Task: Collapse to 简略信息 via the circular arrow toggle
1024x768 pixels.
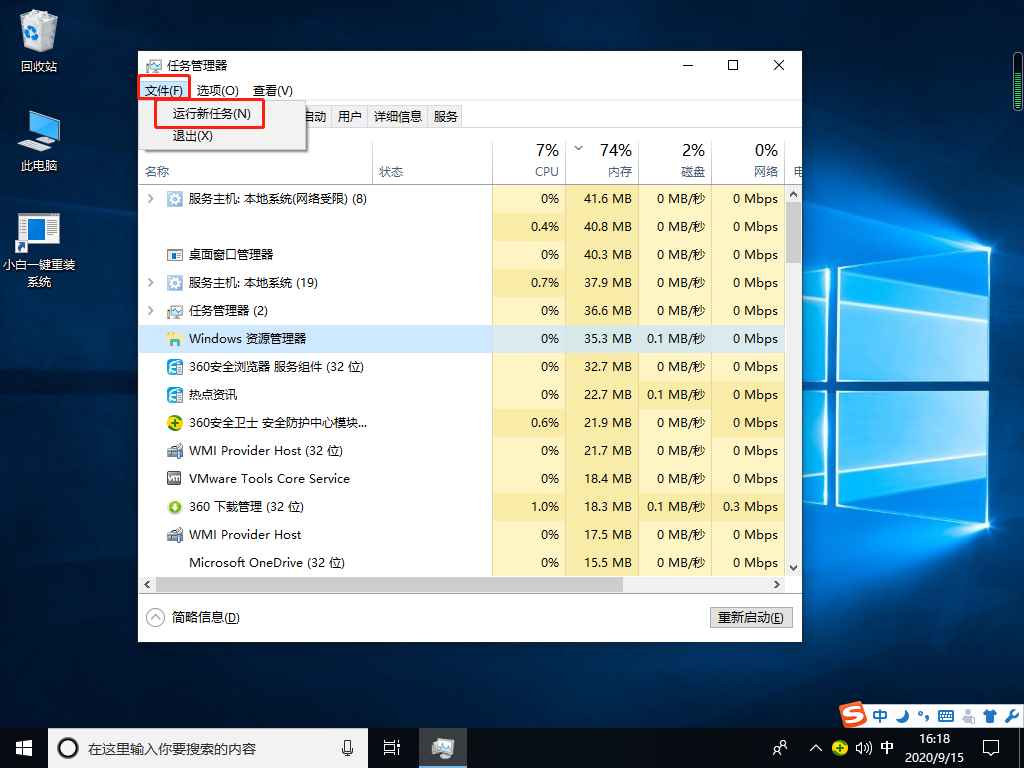Action: tap(155, 617)
